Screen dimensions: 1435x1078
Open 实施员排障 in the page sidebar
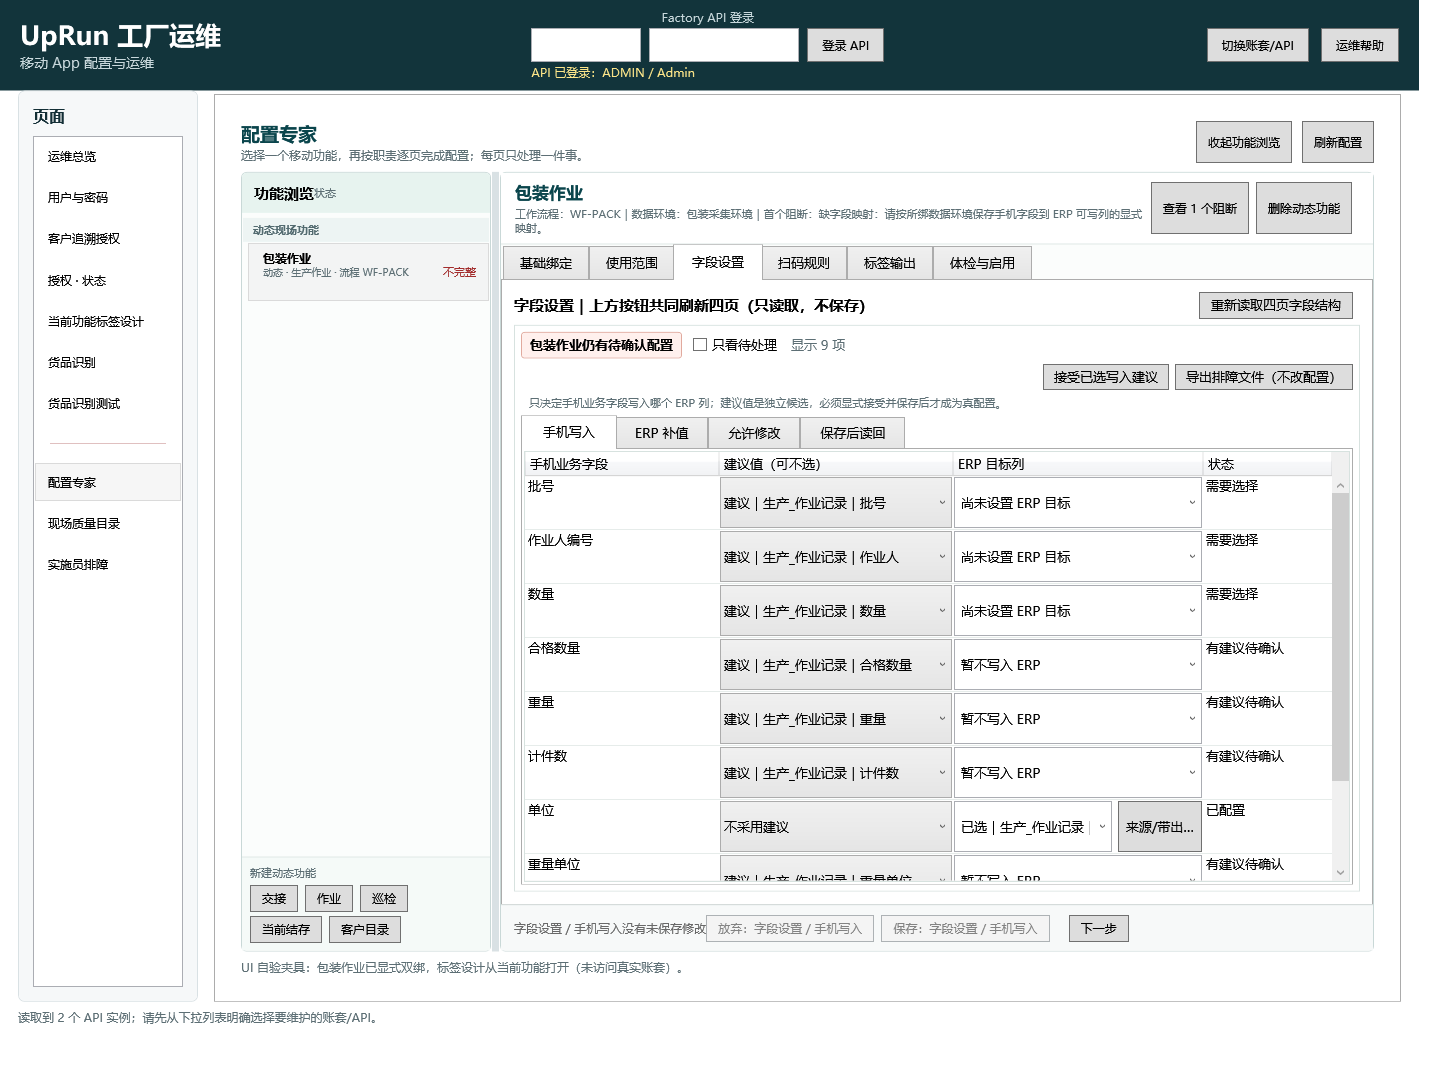[108, 564]
